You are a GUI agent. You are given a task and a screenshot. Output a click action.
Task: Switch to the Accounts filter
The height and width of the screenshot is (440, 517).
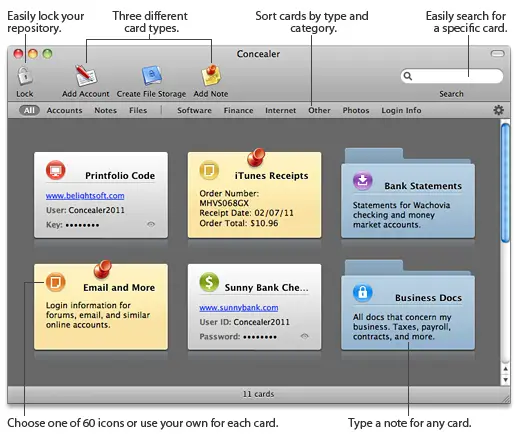[x=64, y=110]
